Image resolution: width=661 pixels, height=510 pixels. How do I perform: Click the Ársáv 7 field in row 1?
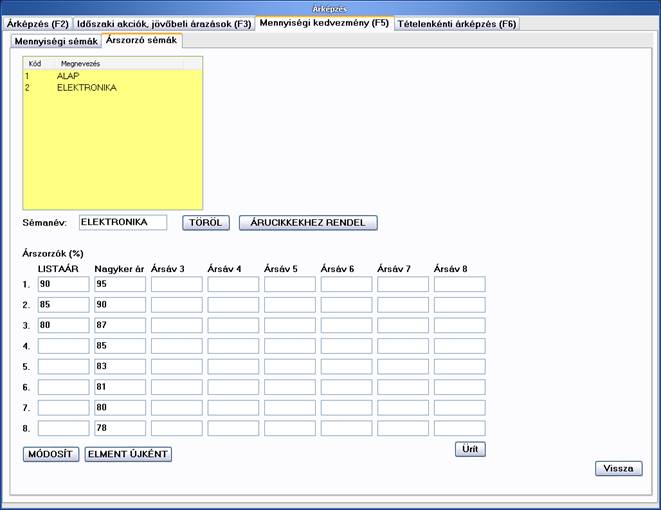click(x=403, y=284)
